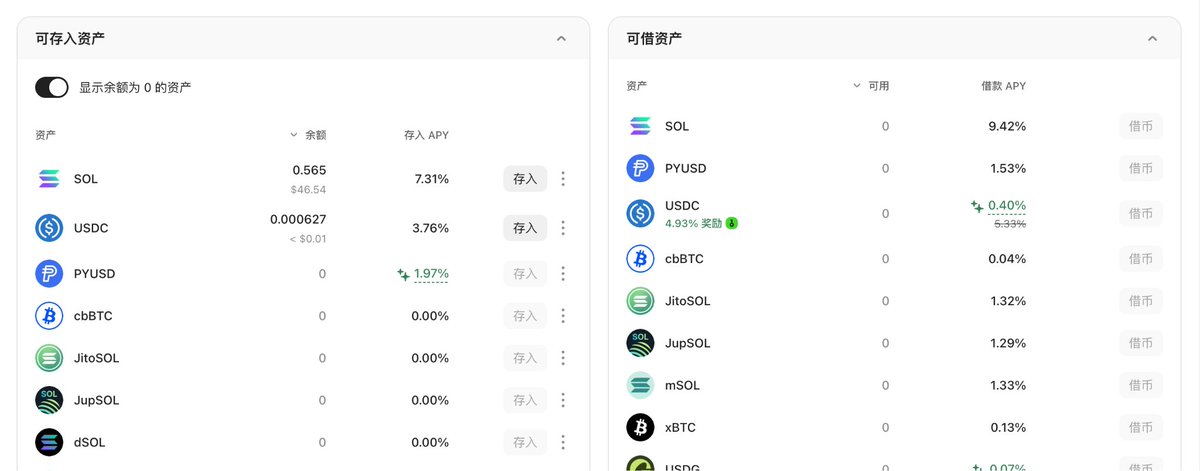Click the JupSOL icon in borrowable assets
The width and height of the screenshot is (1200, 471).
click(x=640, y=343)
